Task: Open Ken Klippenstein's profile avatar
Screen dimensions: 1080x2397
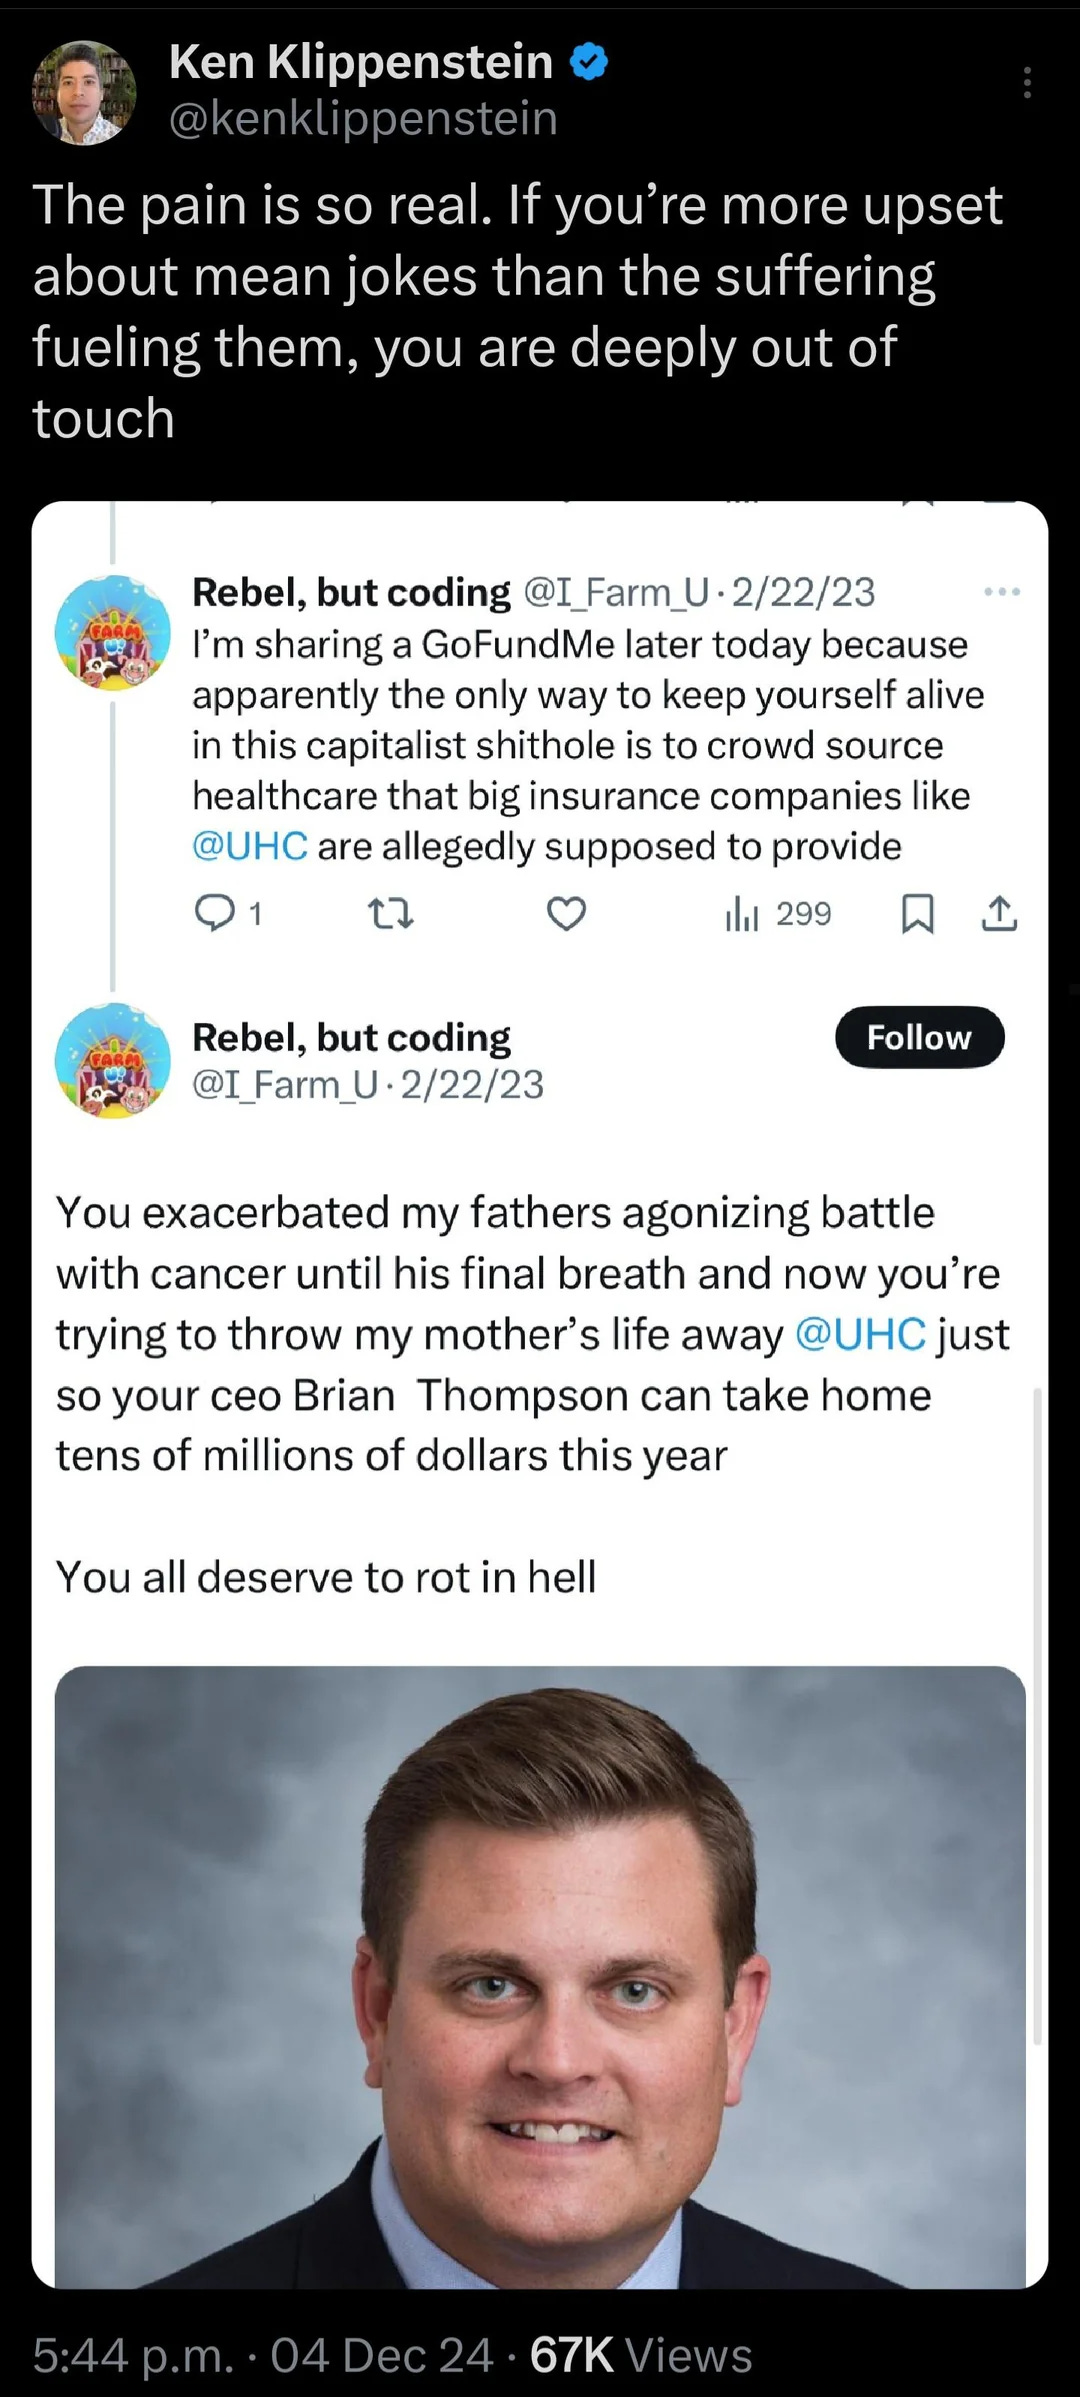Action: (85, 93)
